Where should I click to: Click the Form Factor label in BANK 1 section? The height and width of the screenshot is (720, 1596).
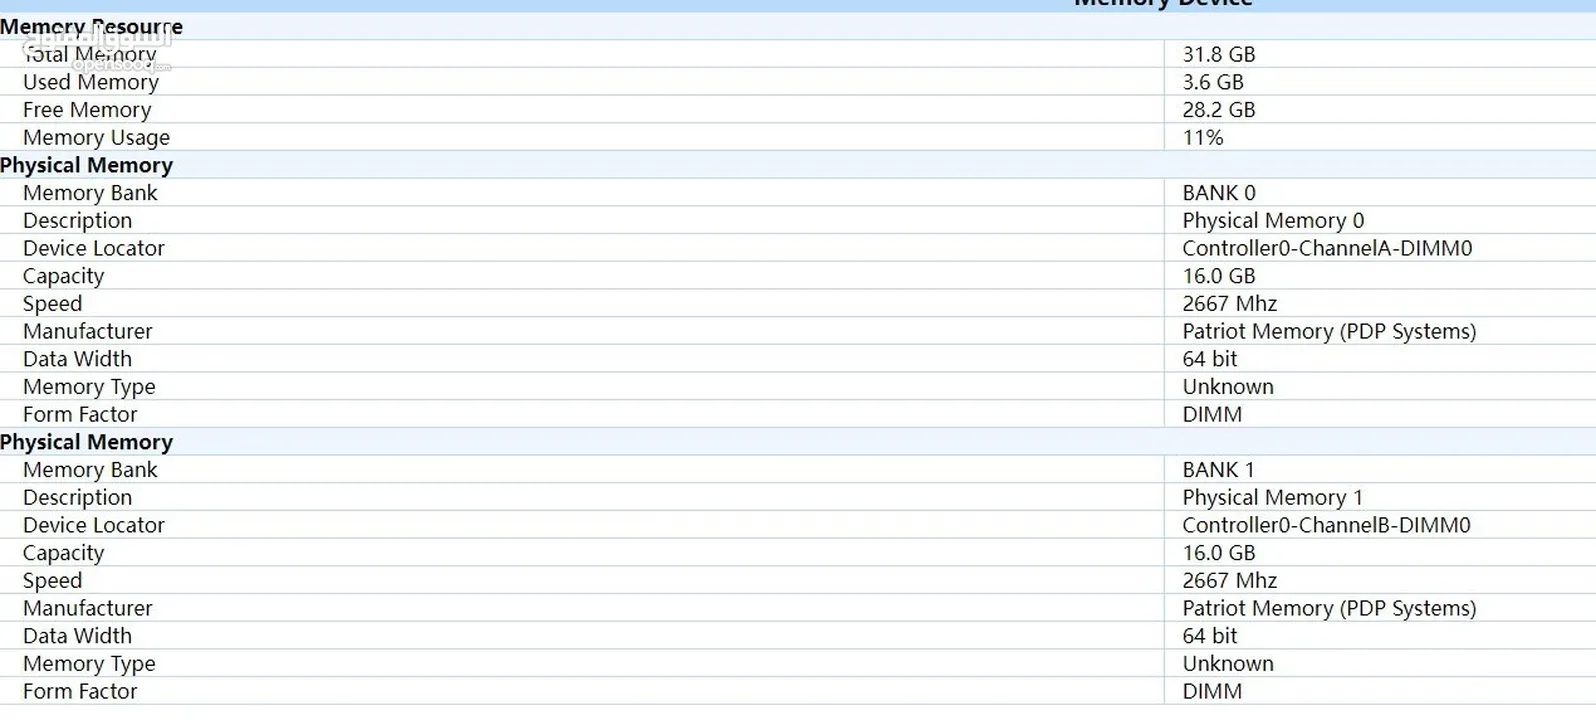coord(80,692)
